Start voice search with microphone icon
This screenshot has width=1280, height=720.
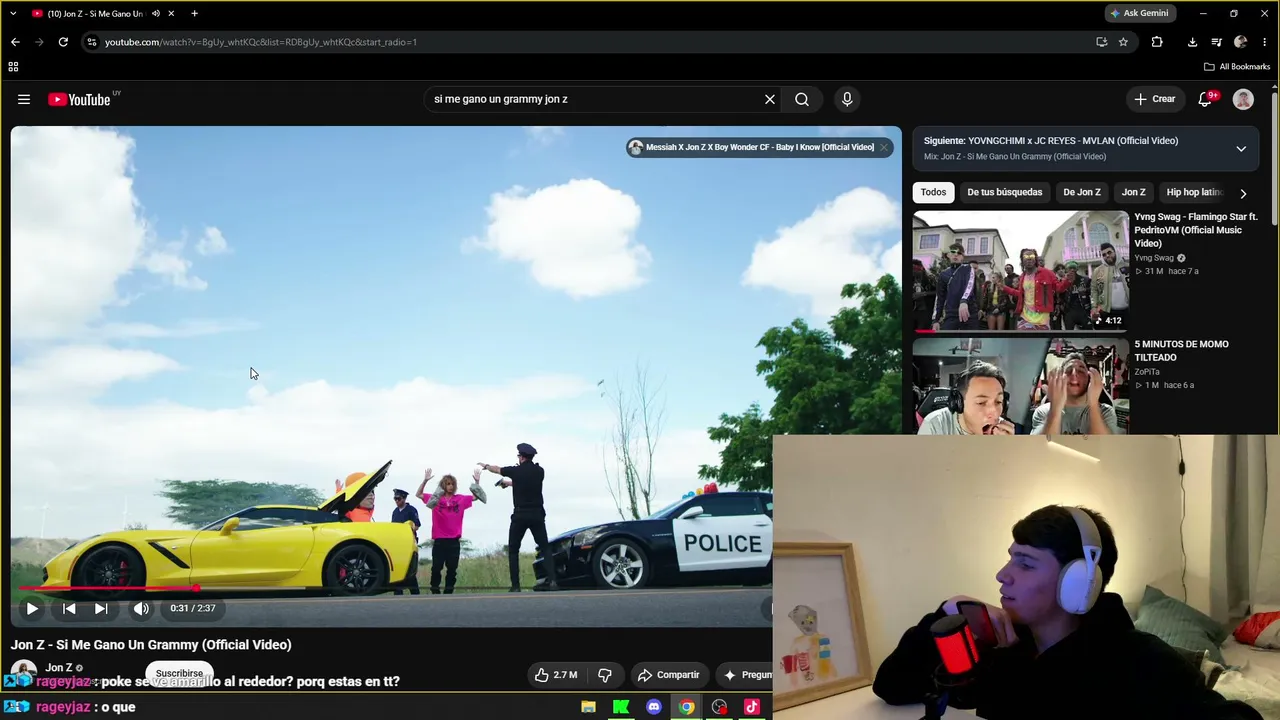tap(847, 99)
